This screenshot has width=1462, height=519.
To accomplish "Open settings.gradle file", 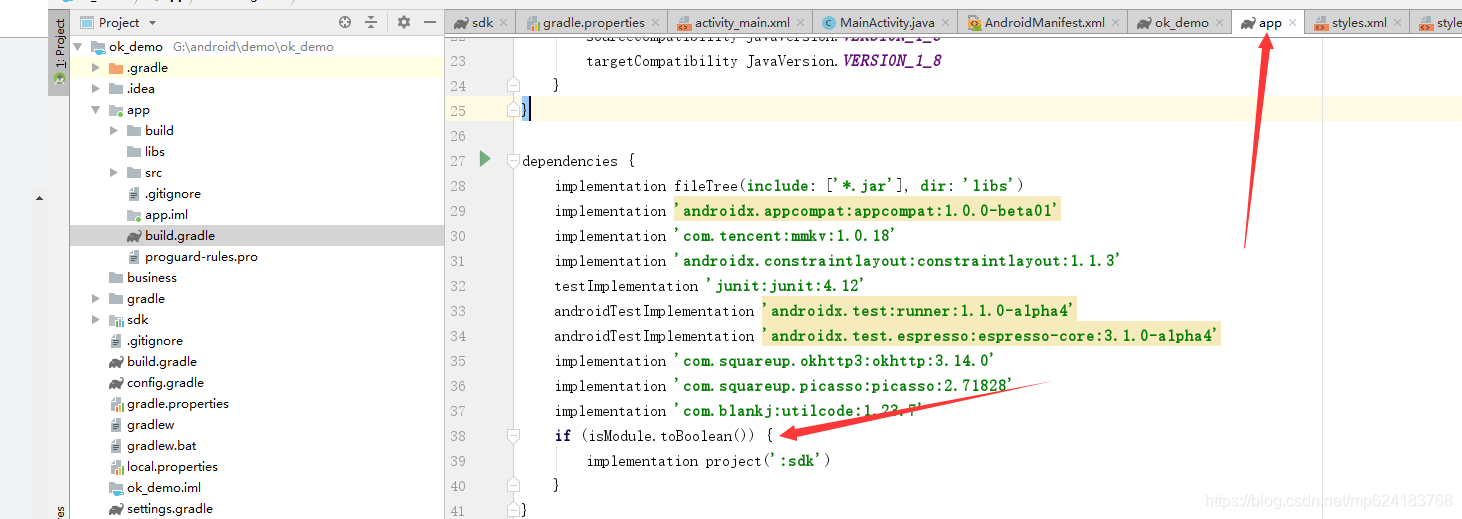I will (161, 509).
